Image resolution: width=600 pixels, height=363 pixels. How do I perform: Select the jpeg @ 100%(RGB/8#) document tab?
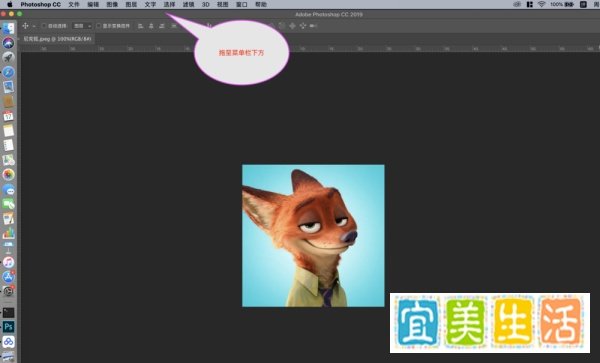[57, 39]
